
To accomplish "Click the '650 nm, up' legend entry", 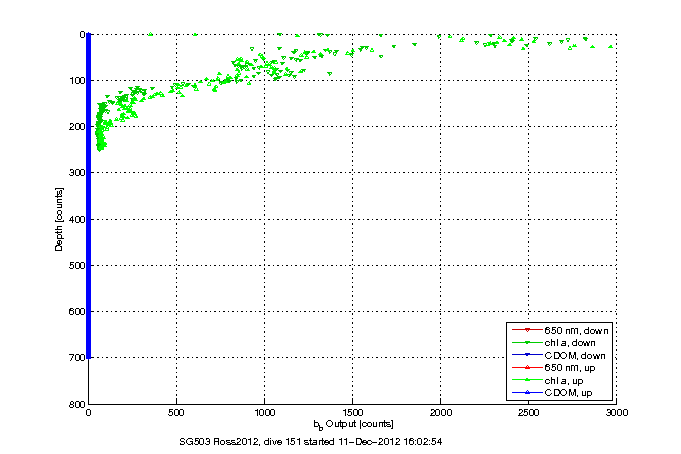I will [x=554, y=368].
